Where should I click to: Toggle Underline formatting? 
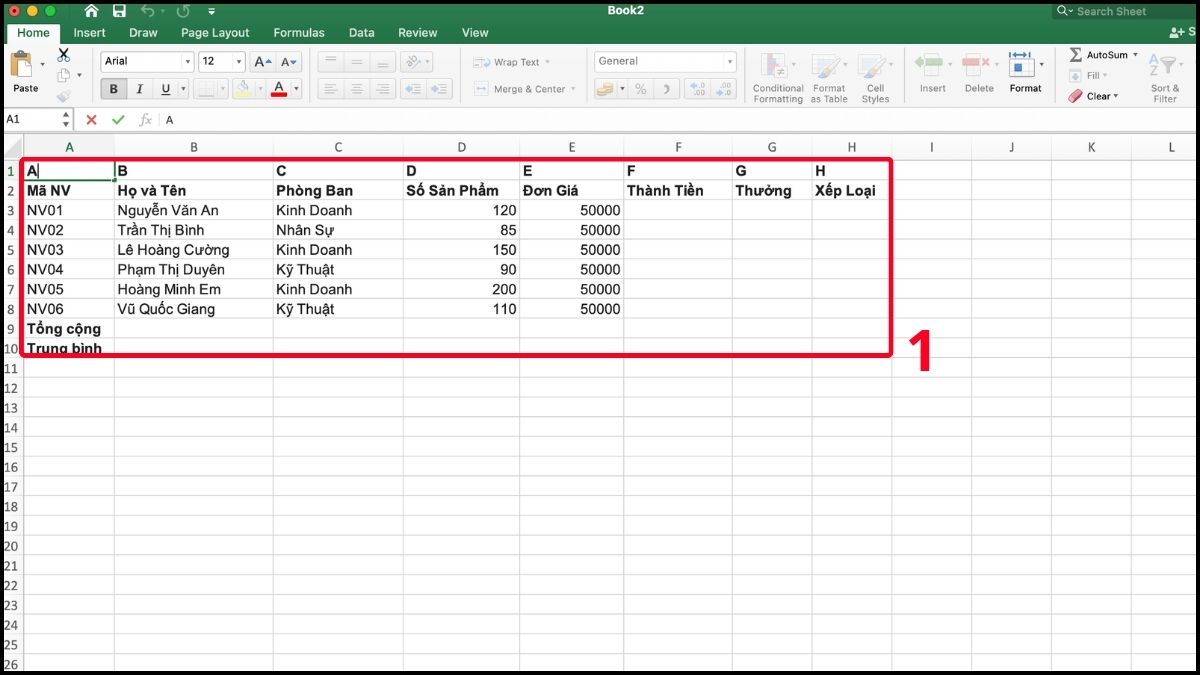tap(166, 89)
